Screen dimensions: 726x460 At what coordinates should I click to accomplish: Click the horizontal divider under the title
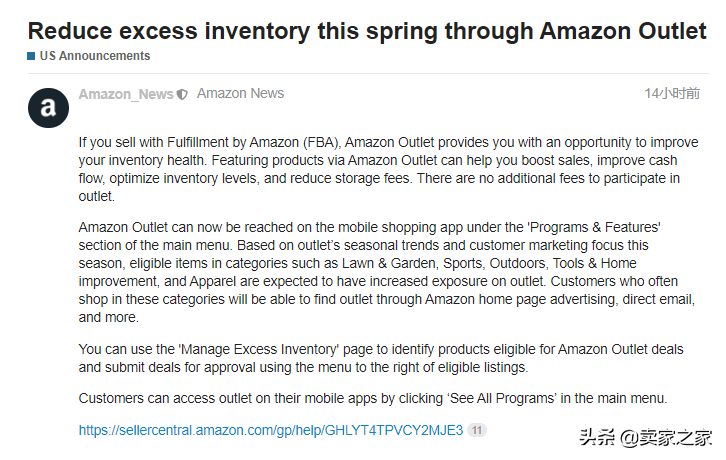coord(368,73)
